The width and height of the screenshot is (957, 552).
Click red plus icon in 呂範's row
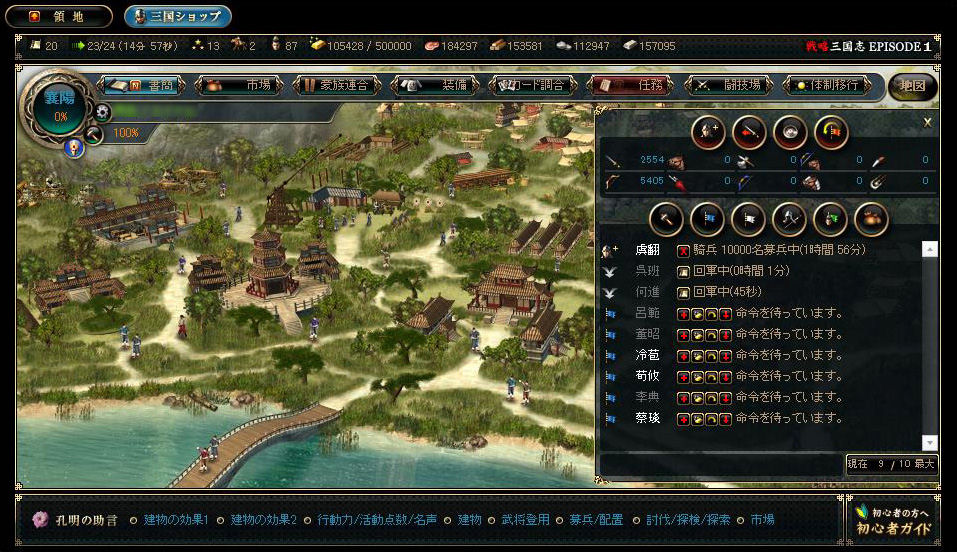(684, 314)
